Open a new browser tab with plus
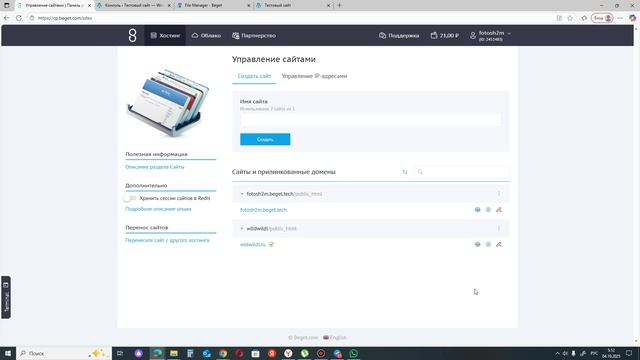 pyautogui.click(x=339, y=5)
